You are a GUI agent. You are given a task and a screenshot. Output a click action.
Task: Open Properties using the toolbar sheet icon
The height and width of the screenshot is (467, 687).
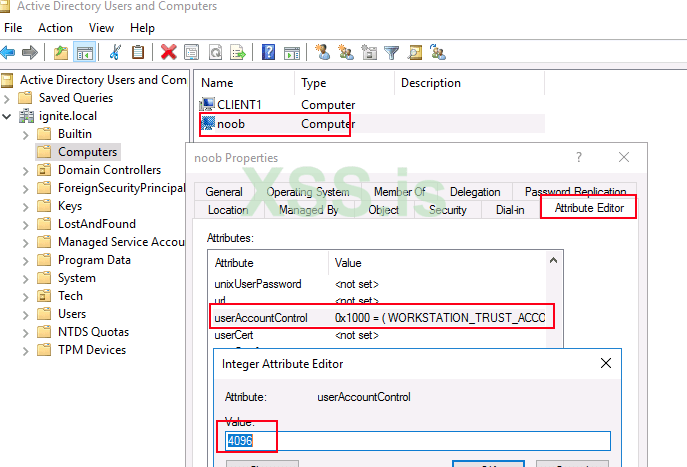[192, 53]
